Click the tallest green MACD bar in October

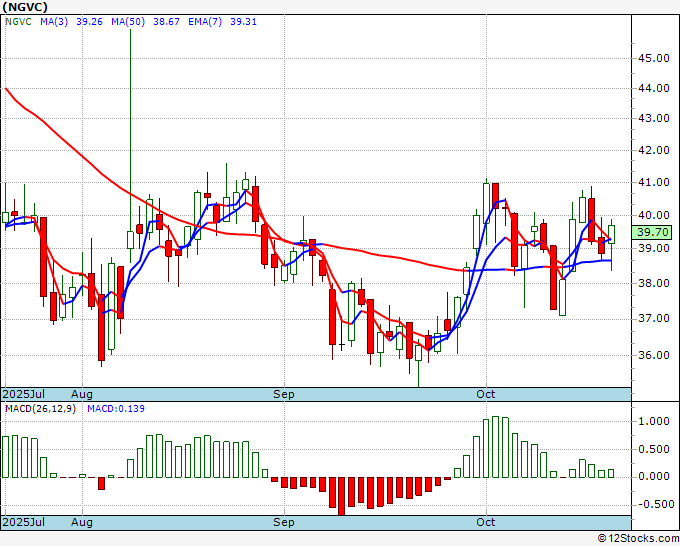(x=496, y=447)
